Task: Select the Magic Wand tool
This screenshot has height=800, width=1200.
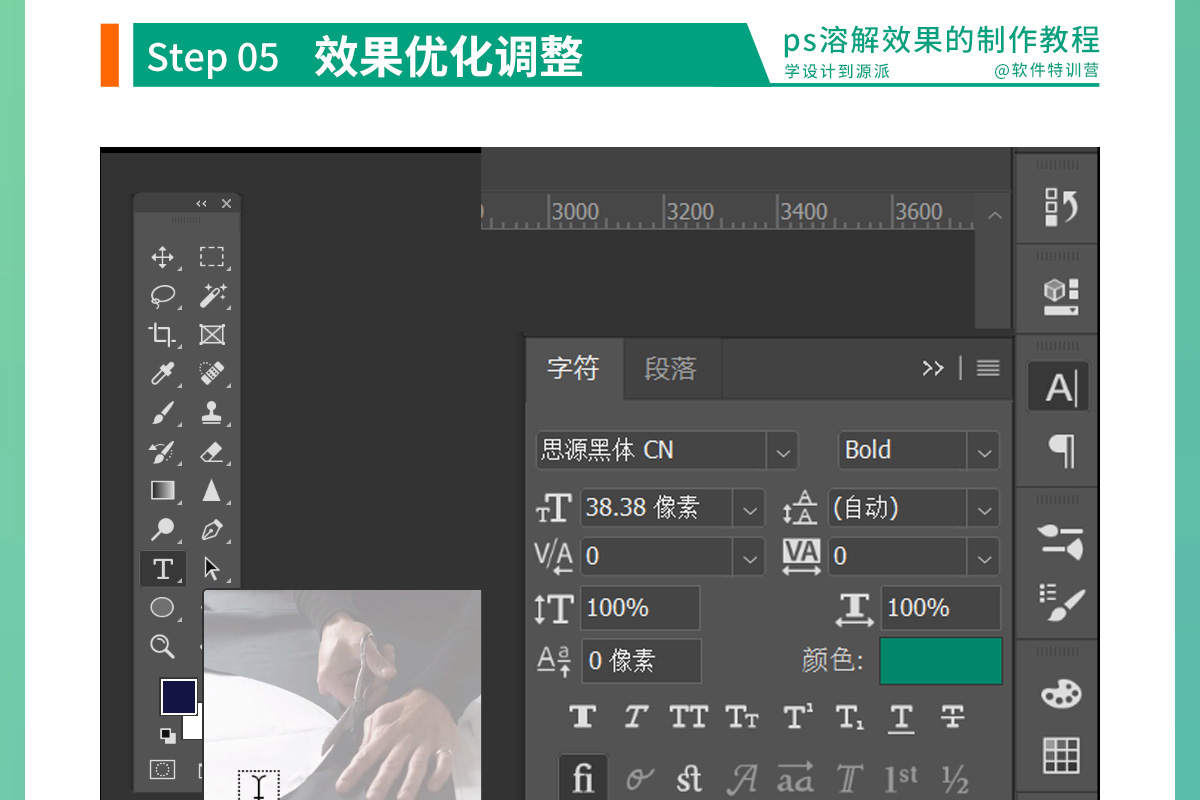Action: [x=211, y=296]
